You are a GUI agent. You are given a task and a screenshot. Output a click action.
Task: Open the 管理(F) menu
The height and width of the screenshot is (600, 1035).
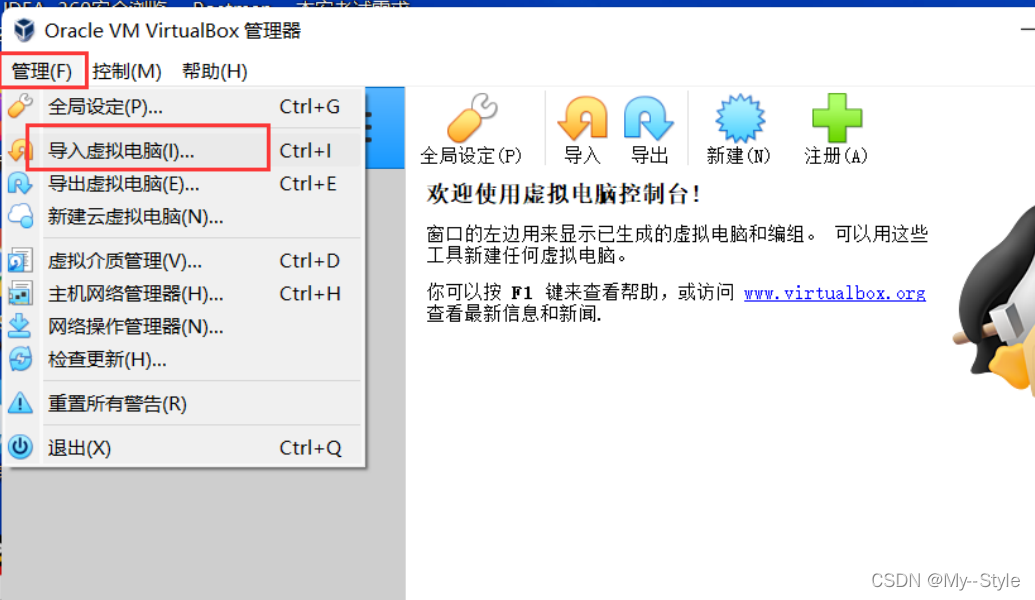[x=42, y=71]
